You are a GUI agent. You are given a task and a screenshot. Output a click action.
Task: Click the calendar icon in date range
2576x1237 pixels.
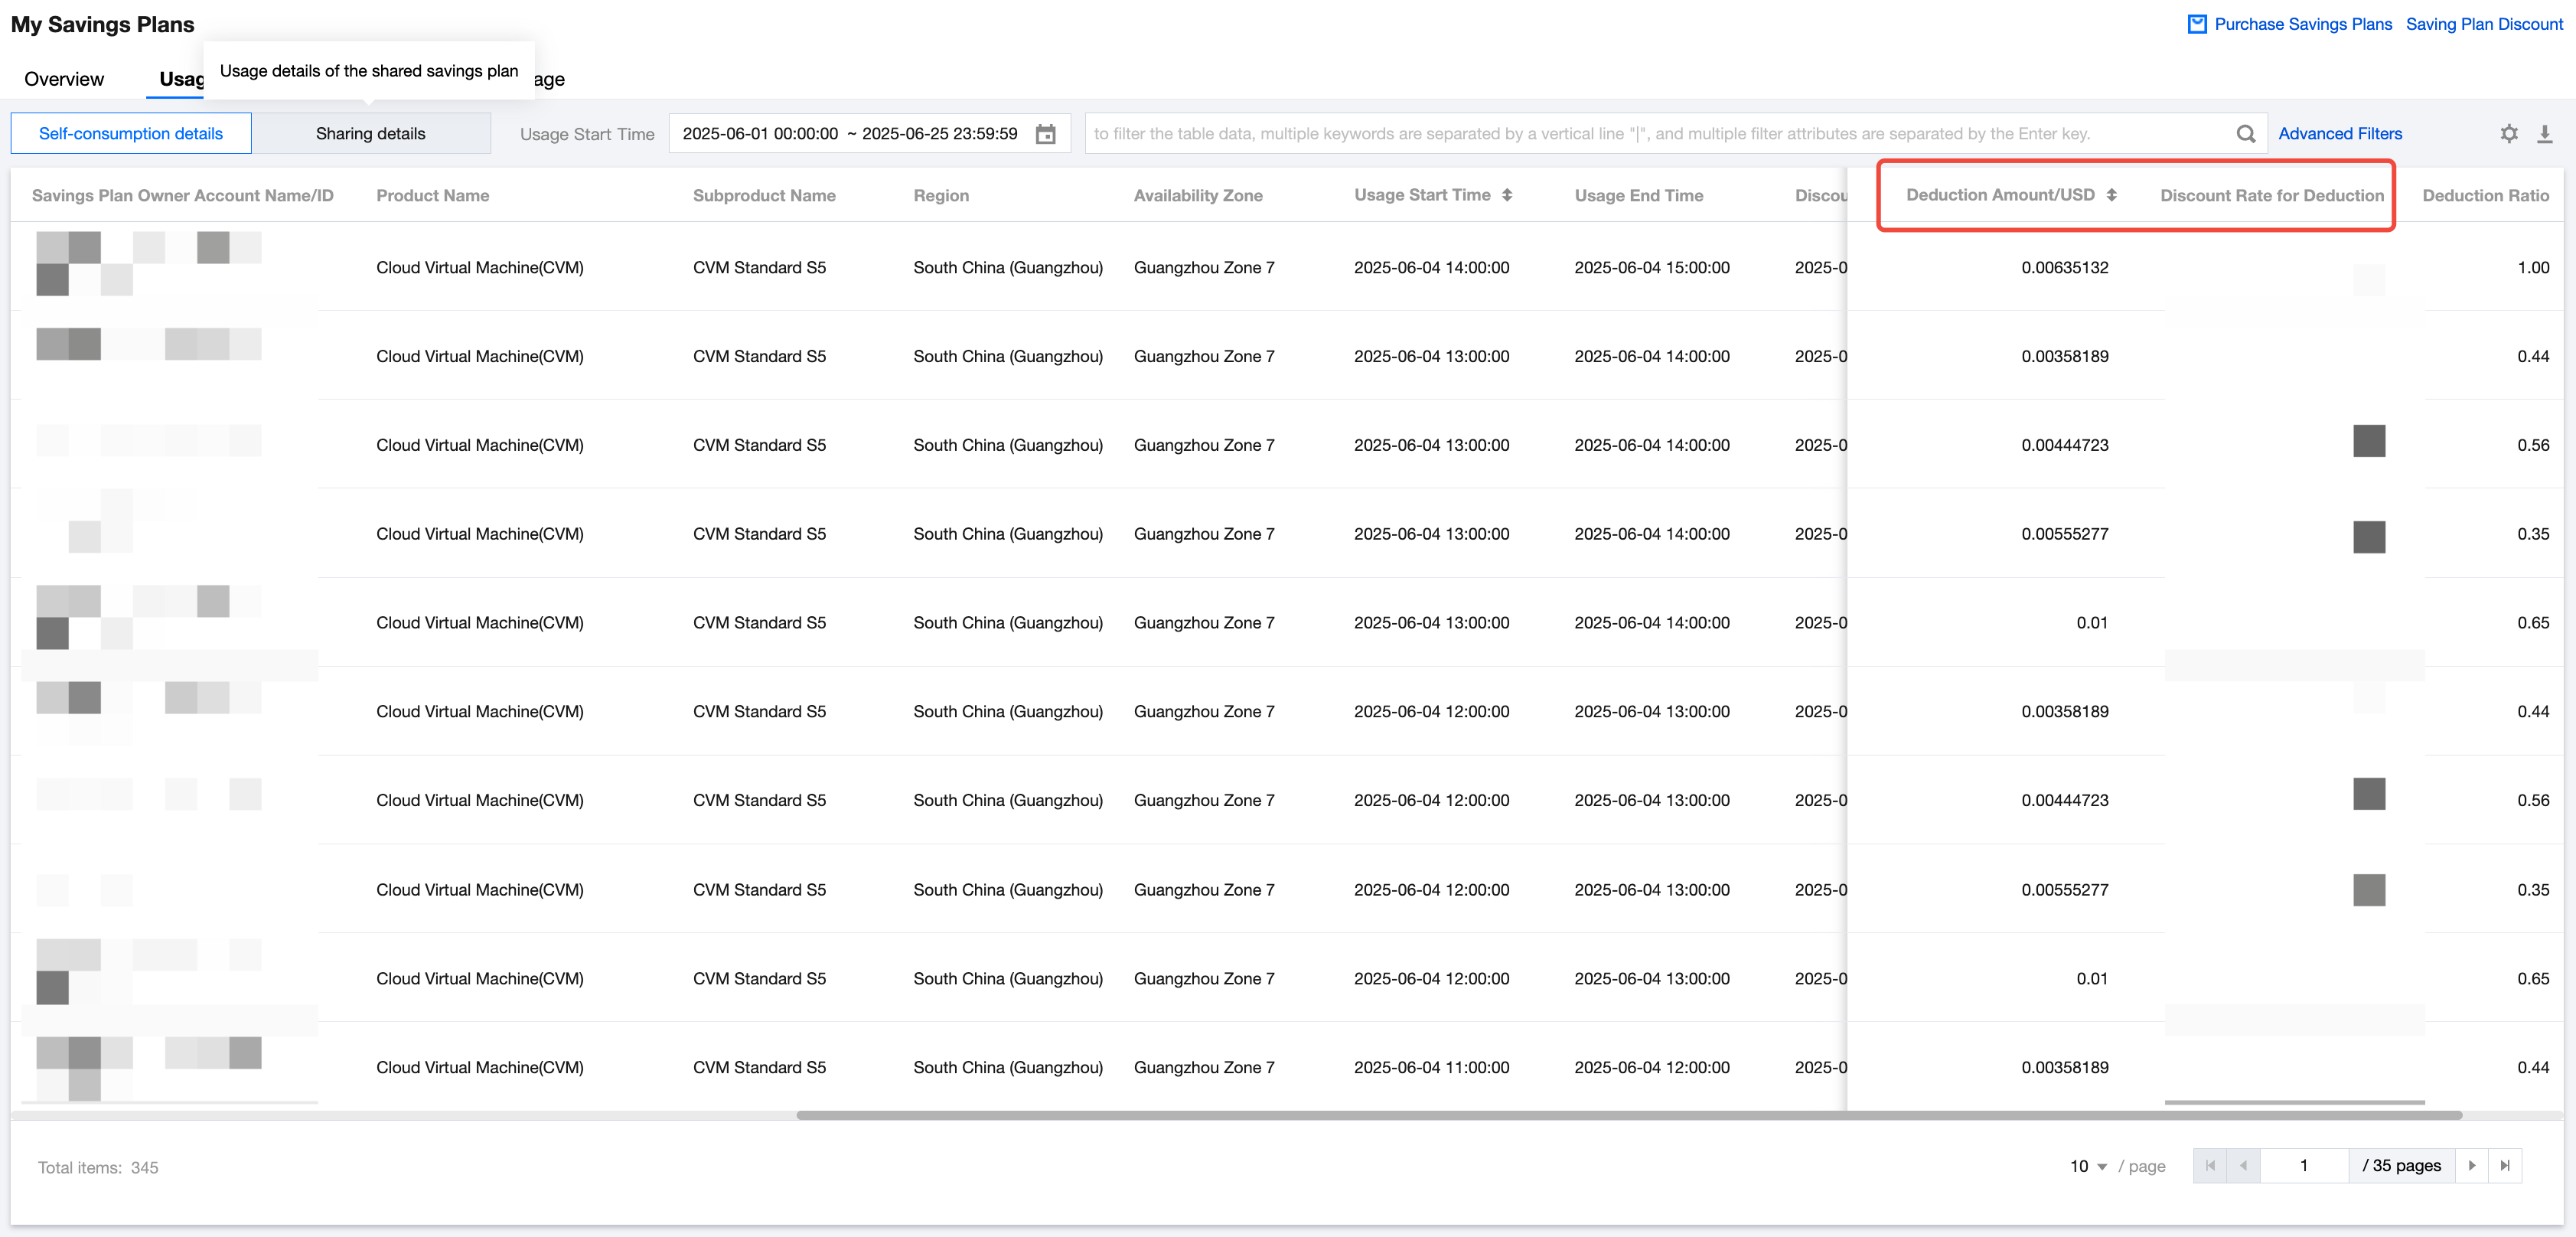(x=1045, y=134)
